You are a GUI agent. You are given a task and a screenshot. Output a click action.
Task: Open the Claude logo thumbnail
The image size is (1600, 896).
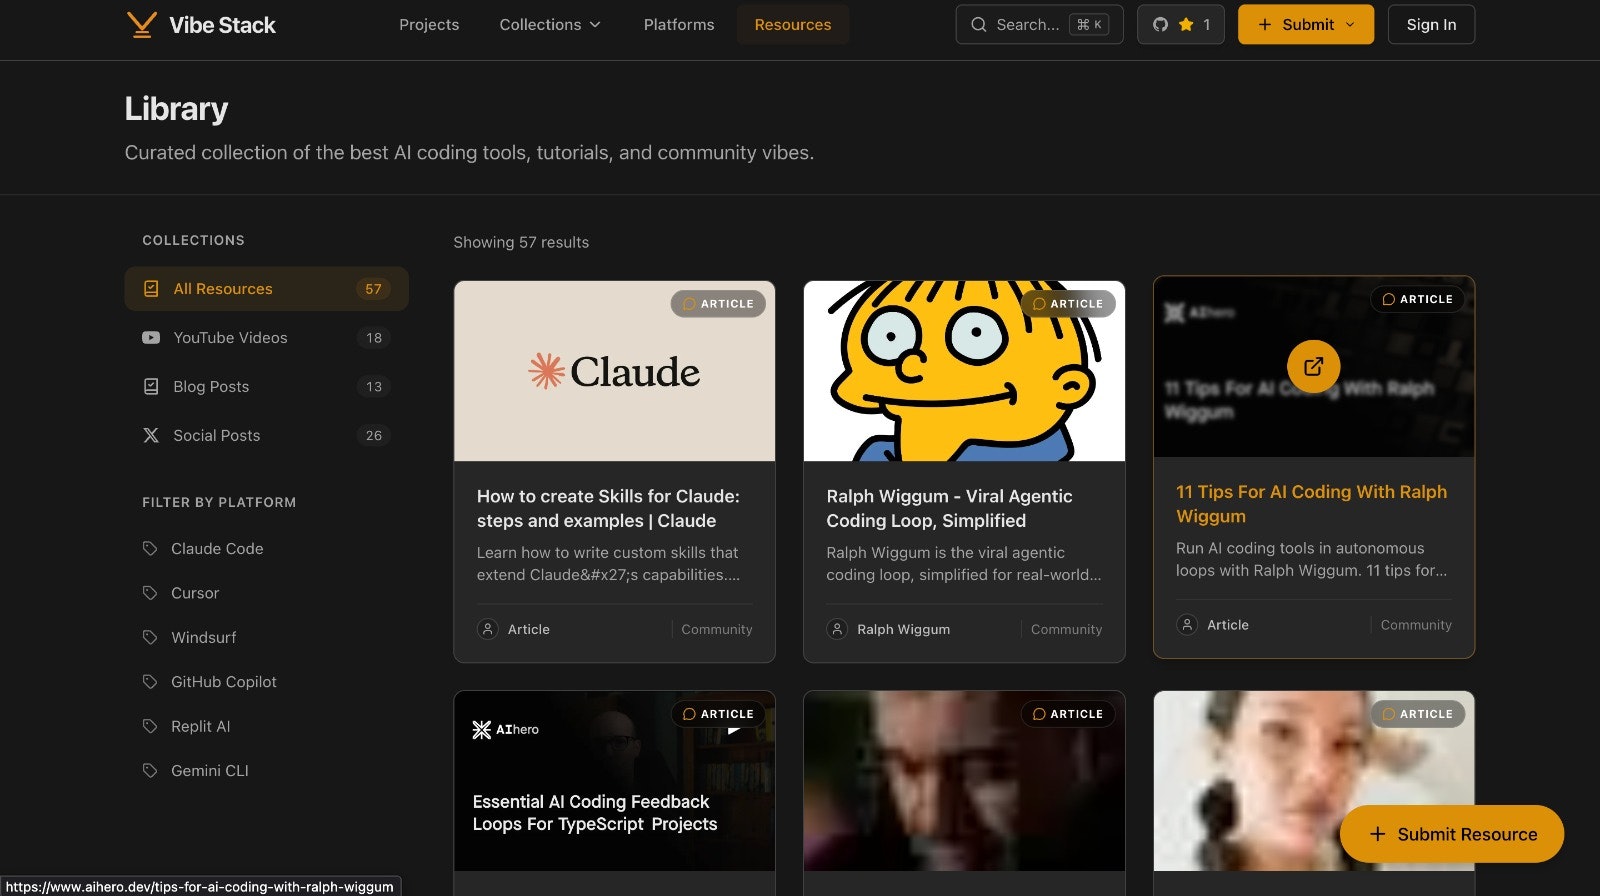pyautogui.click(x=614, y=371)
